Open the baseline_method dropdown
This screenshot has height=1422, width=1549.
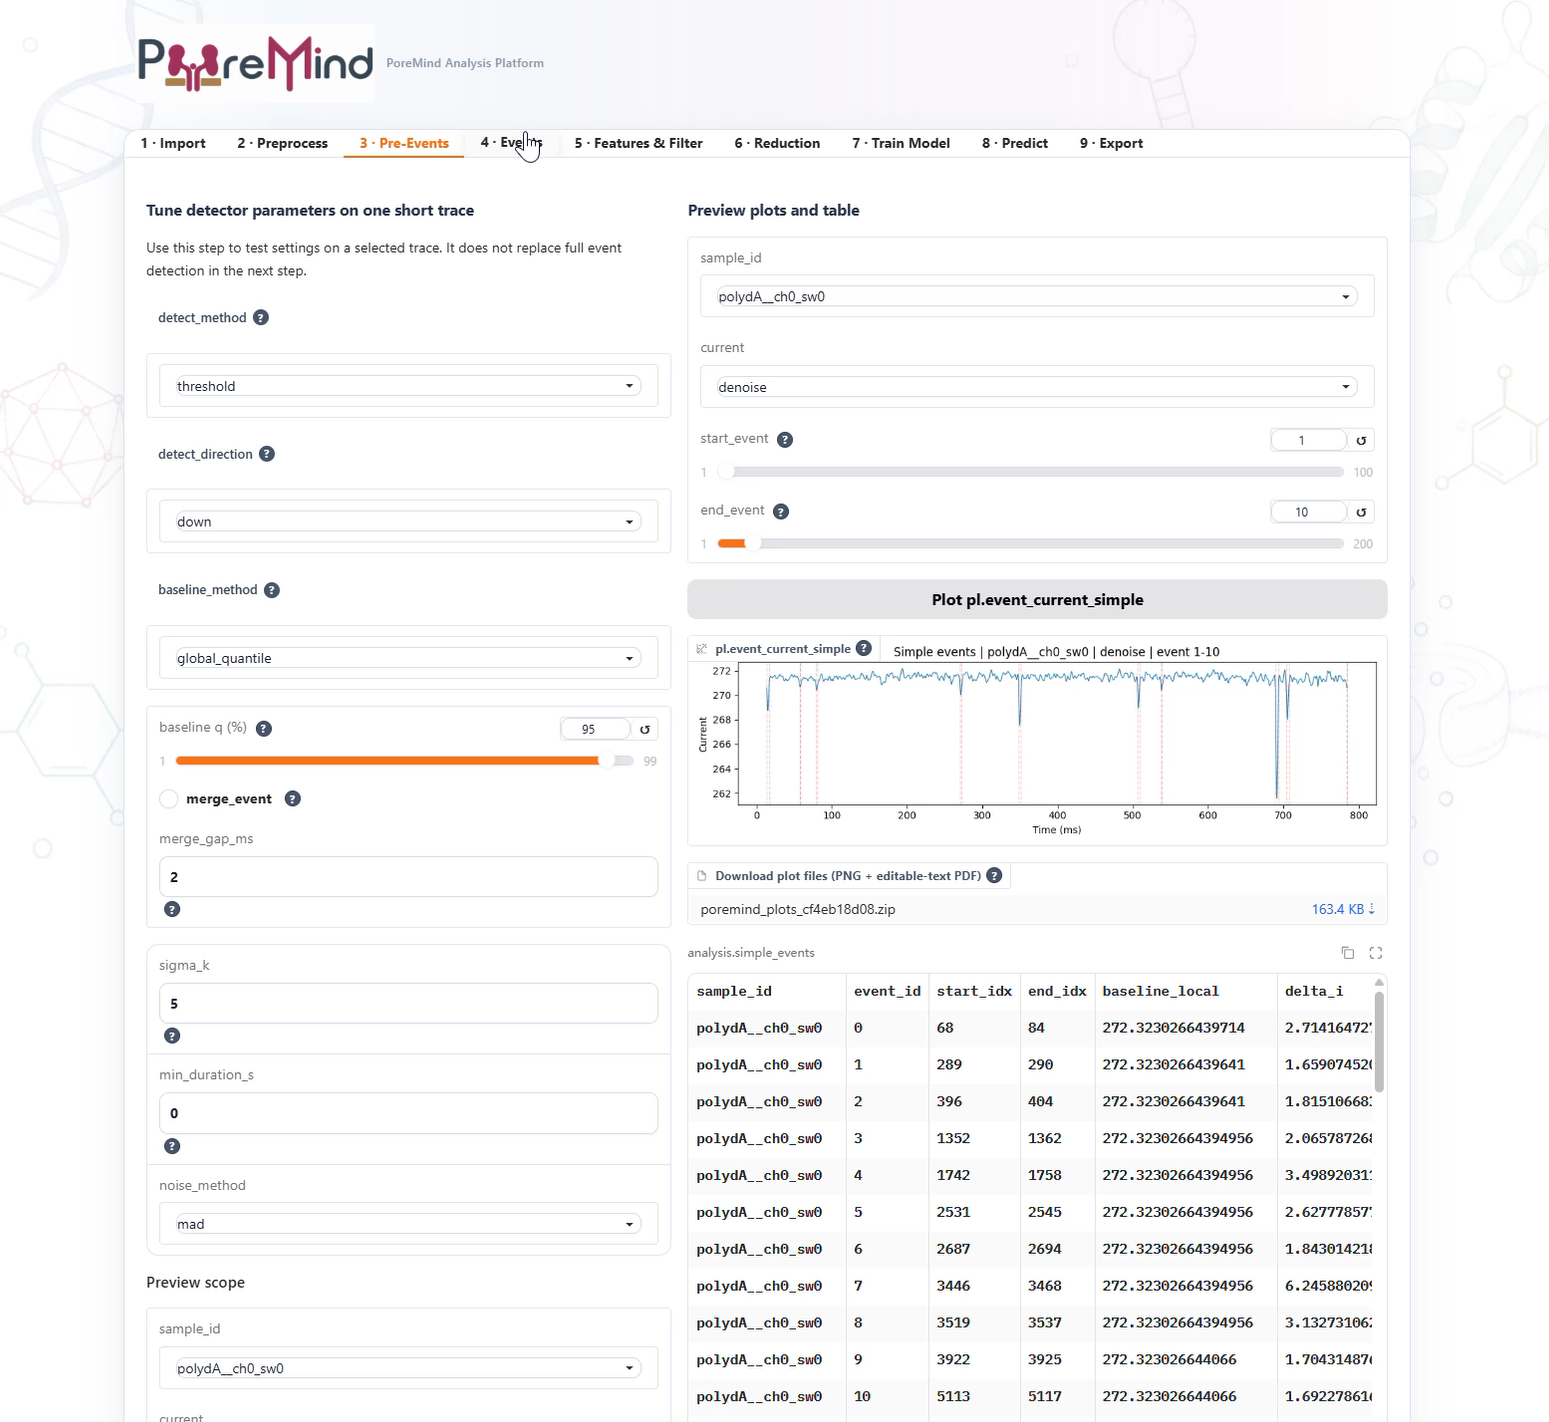(x=408, y=658)
